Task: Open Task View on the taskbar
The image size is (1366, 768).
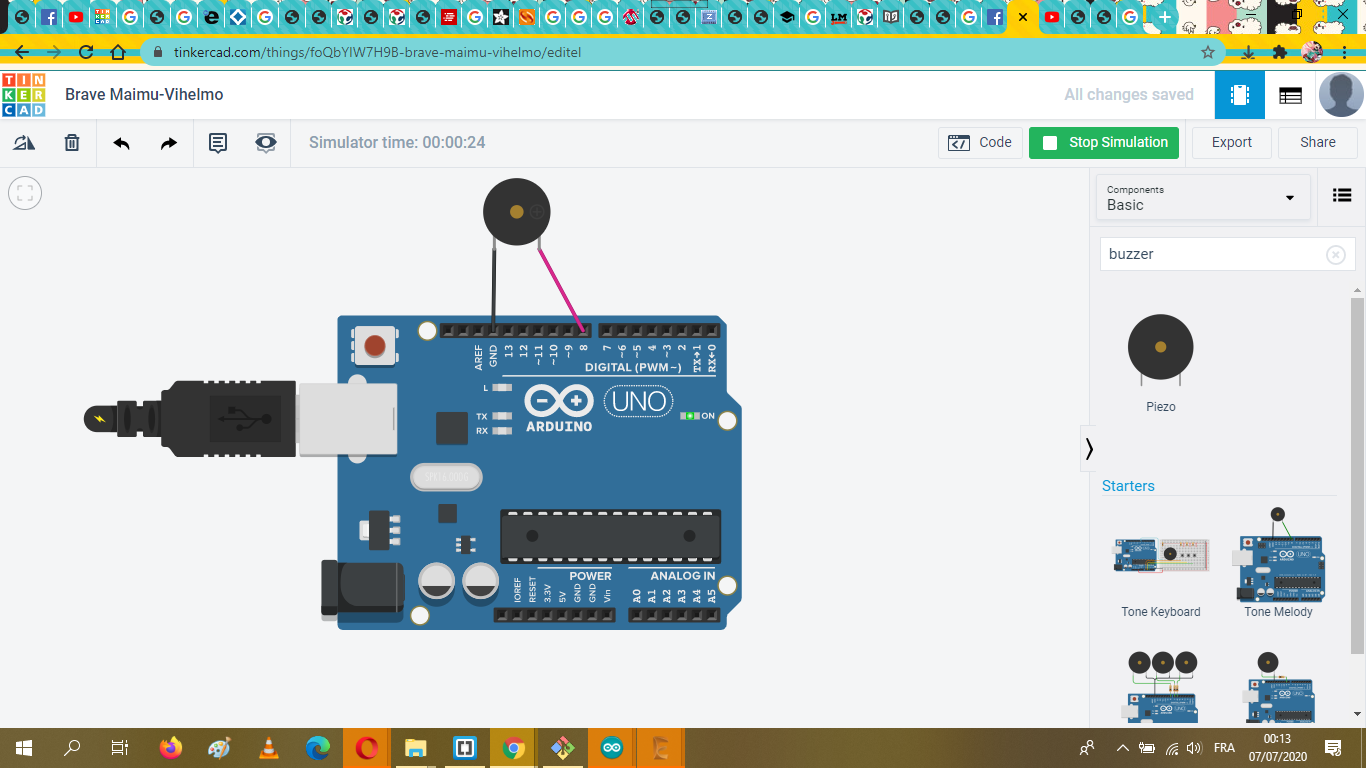Action: click(120, 748)
